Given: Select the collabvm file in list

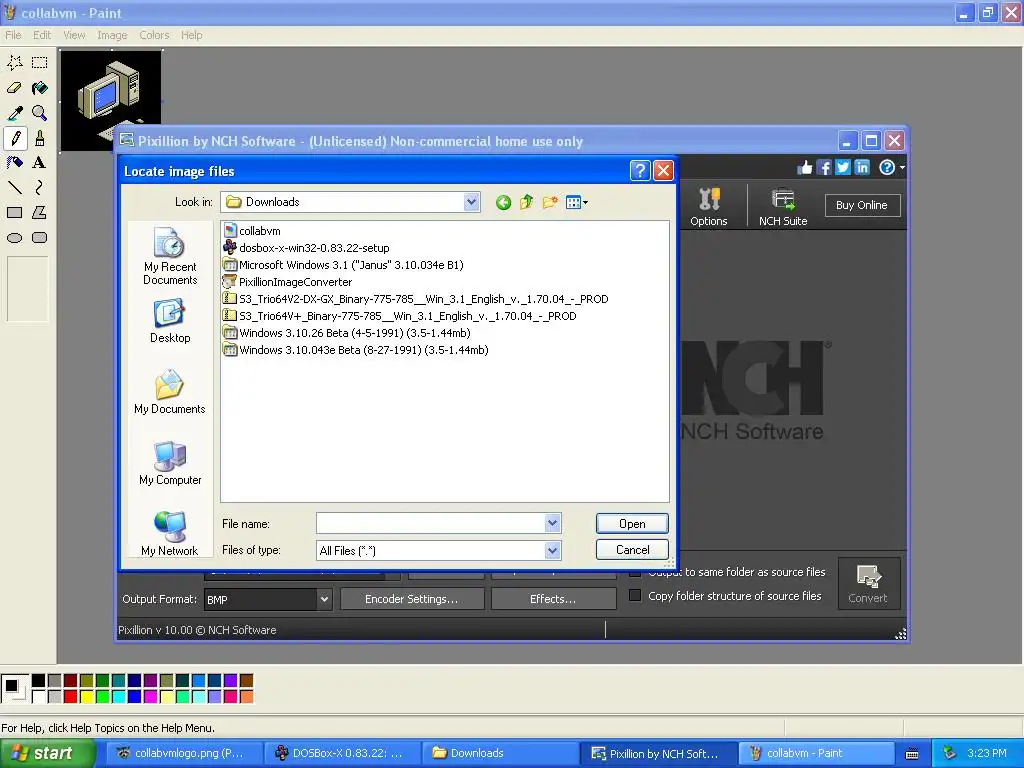Looking at the screenshot, I should coord(252,231).
